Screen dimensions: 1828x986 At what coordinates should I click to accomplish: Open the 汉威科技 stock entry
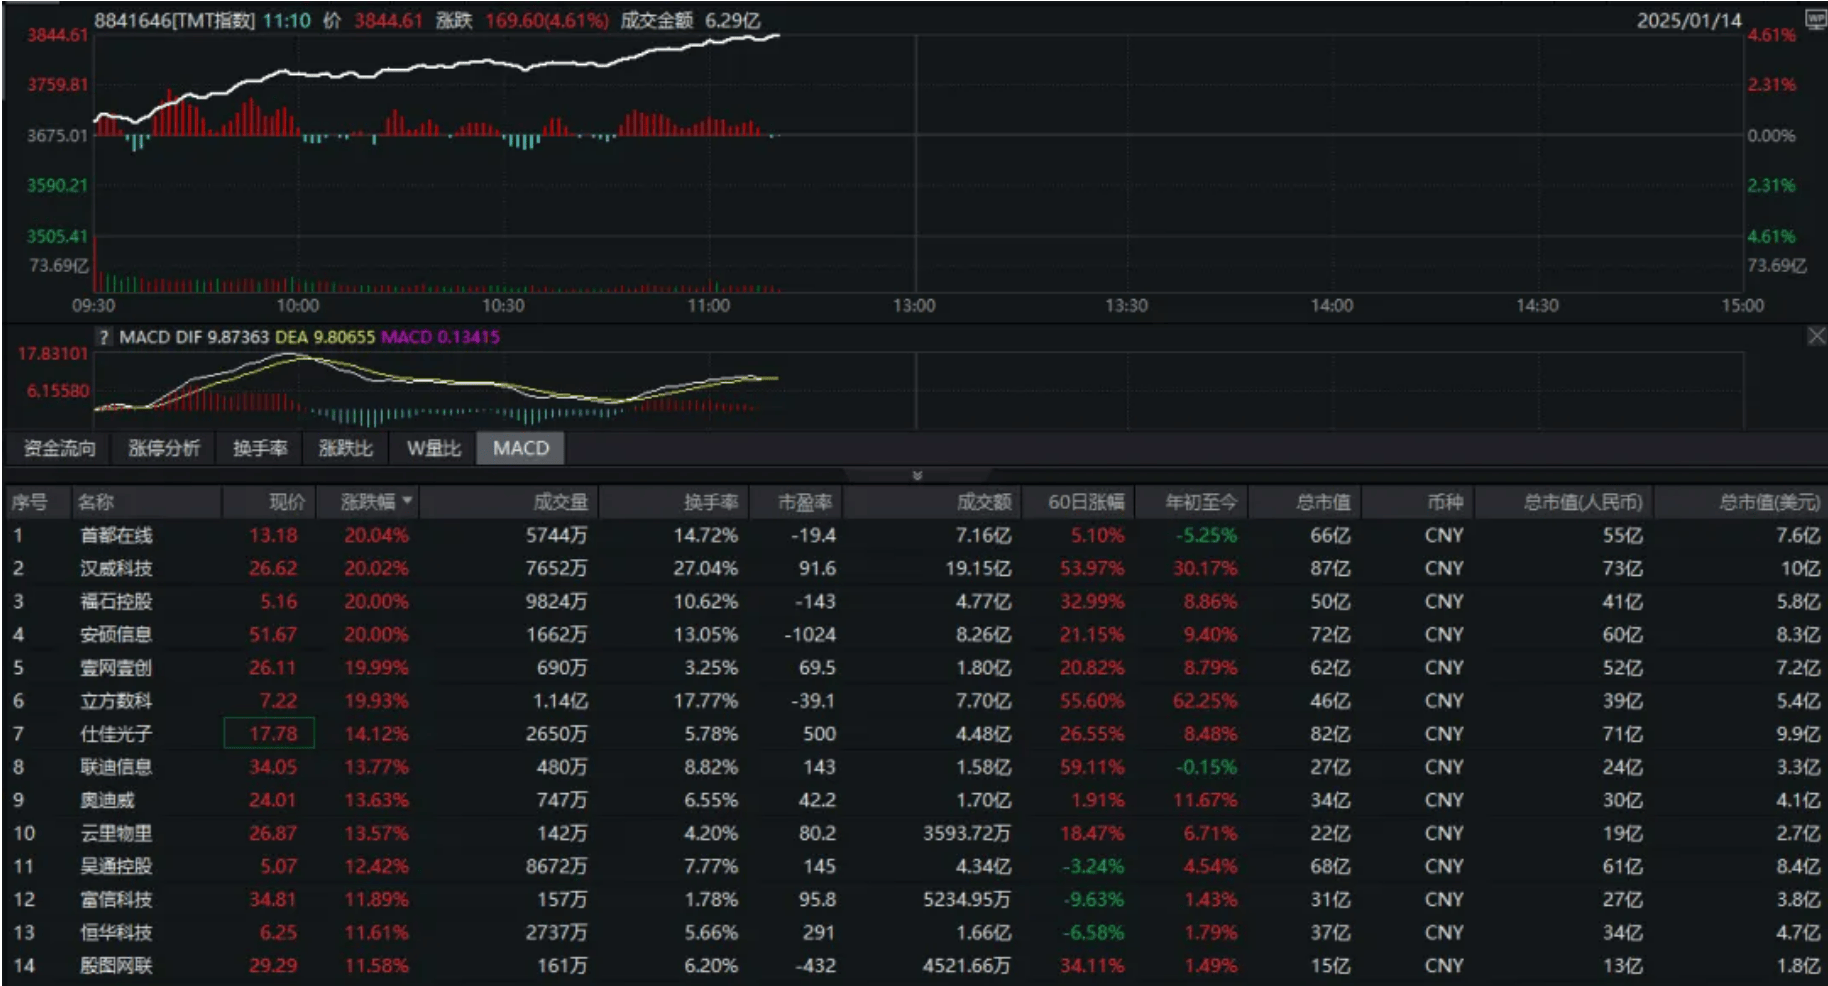click(x=116, y=568)
